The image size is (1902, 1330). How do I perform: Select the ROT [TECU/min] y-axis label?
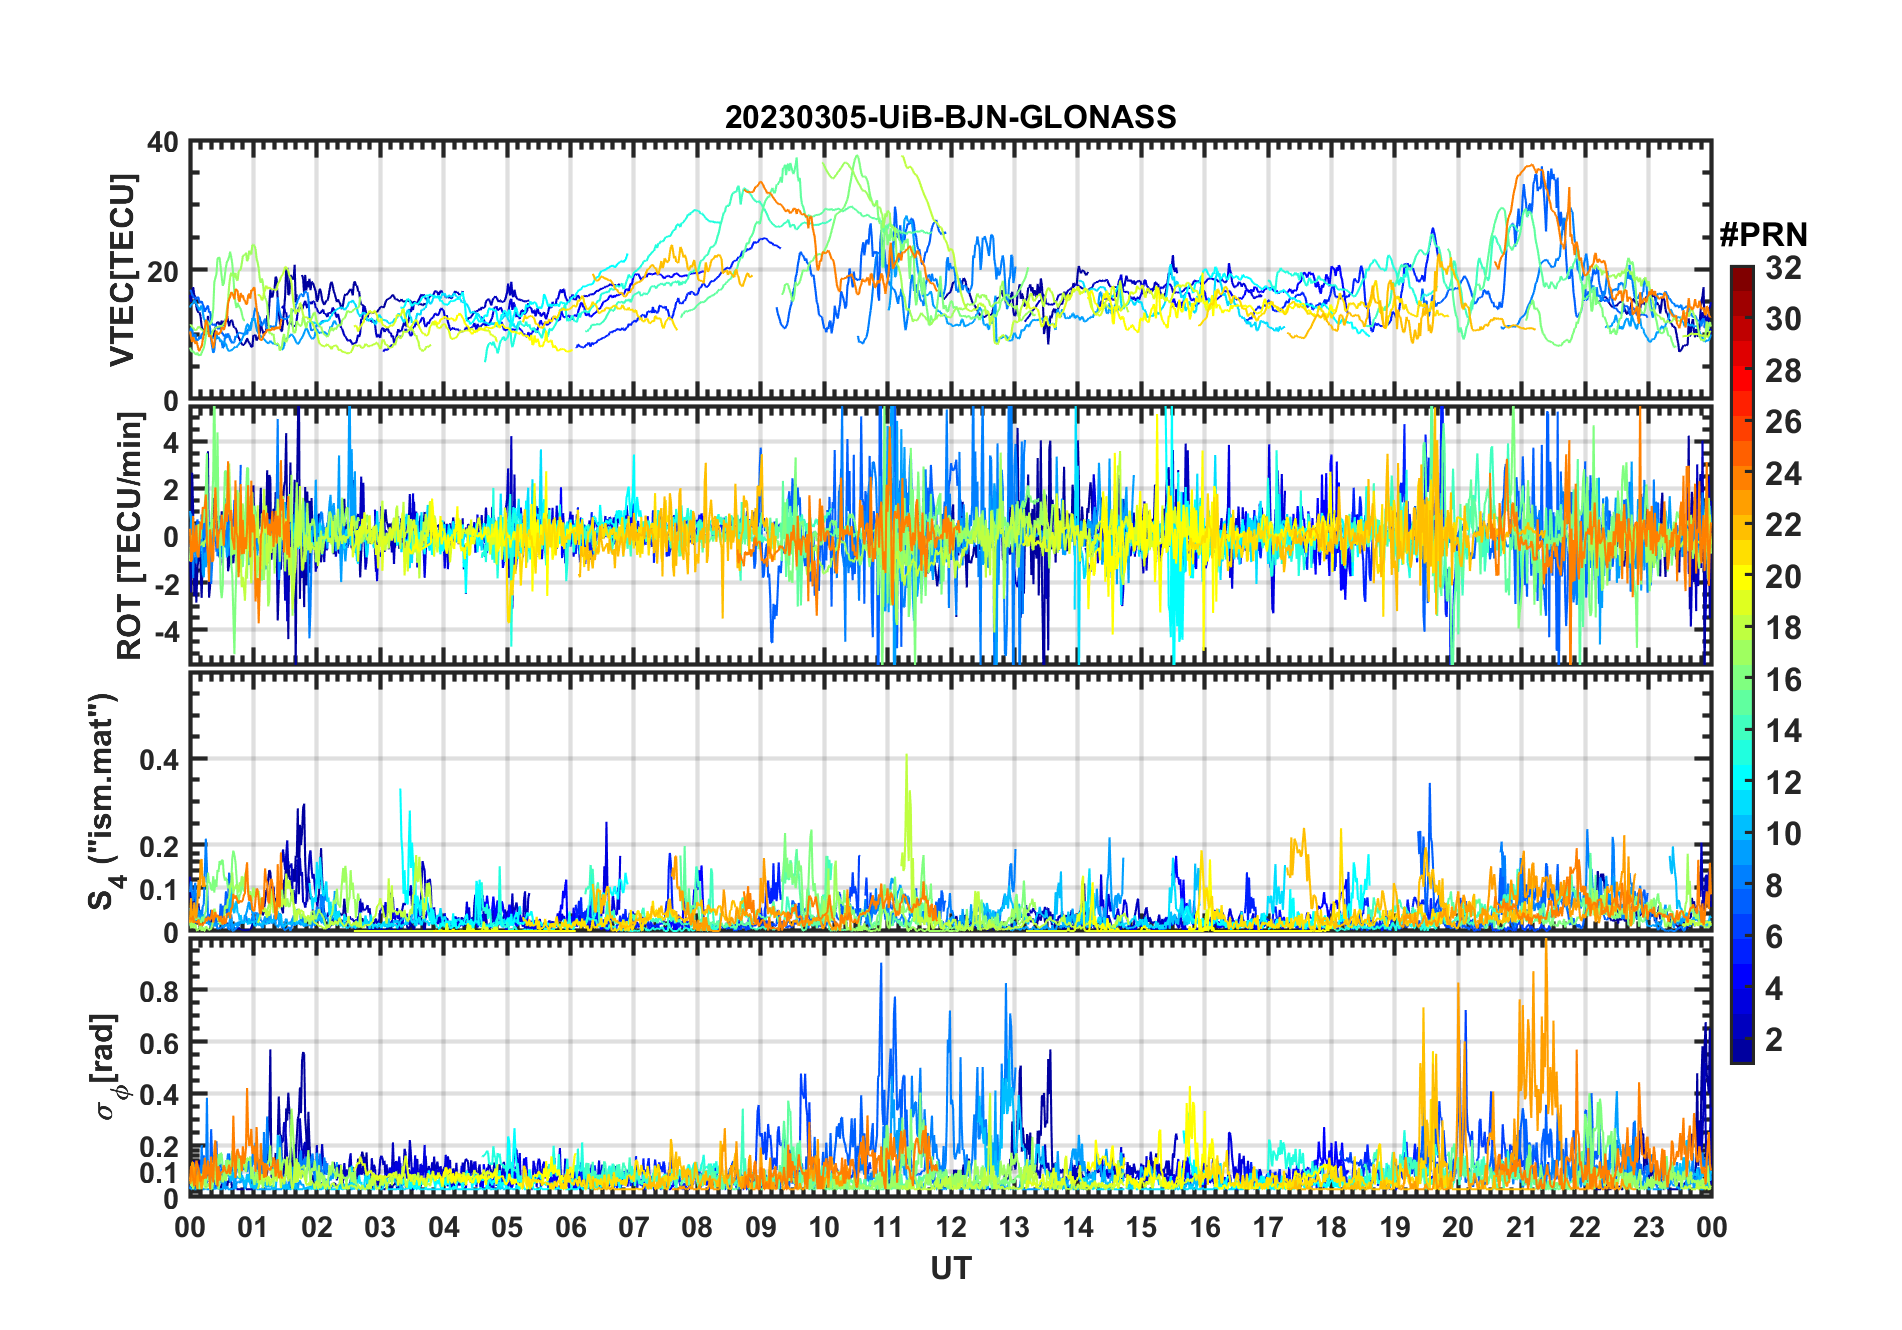(129, 536)
